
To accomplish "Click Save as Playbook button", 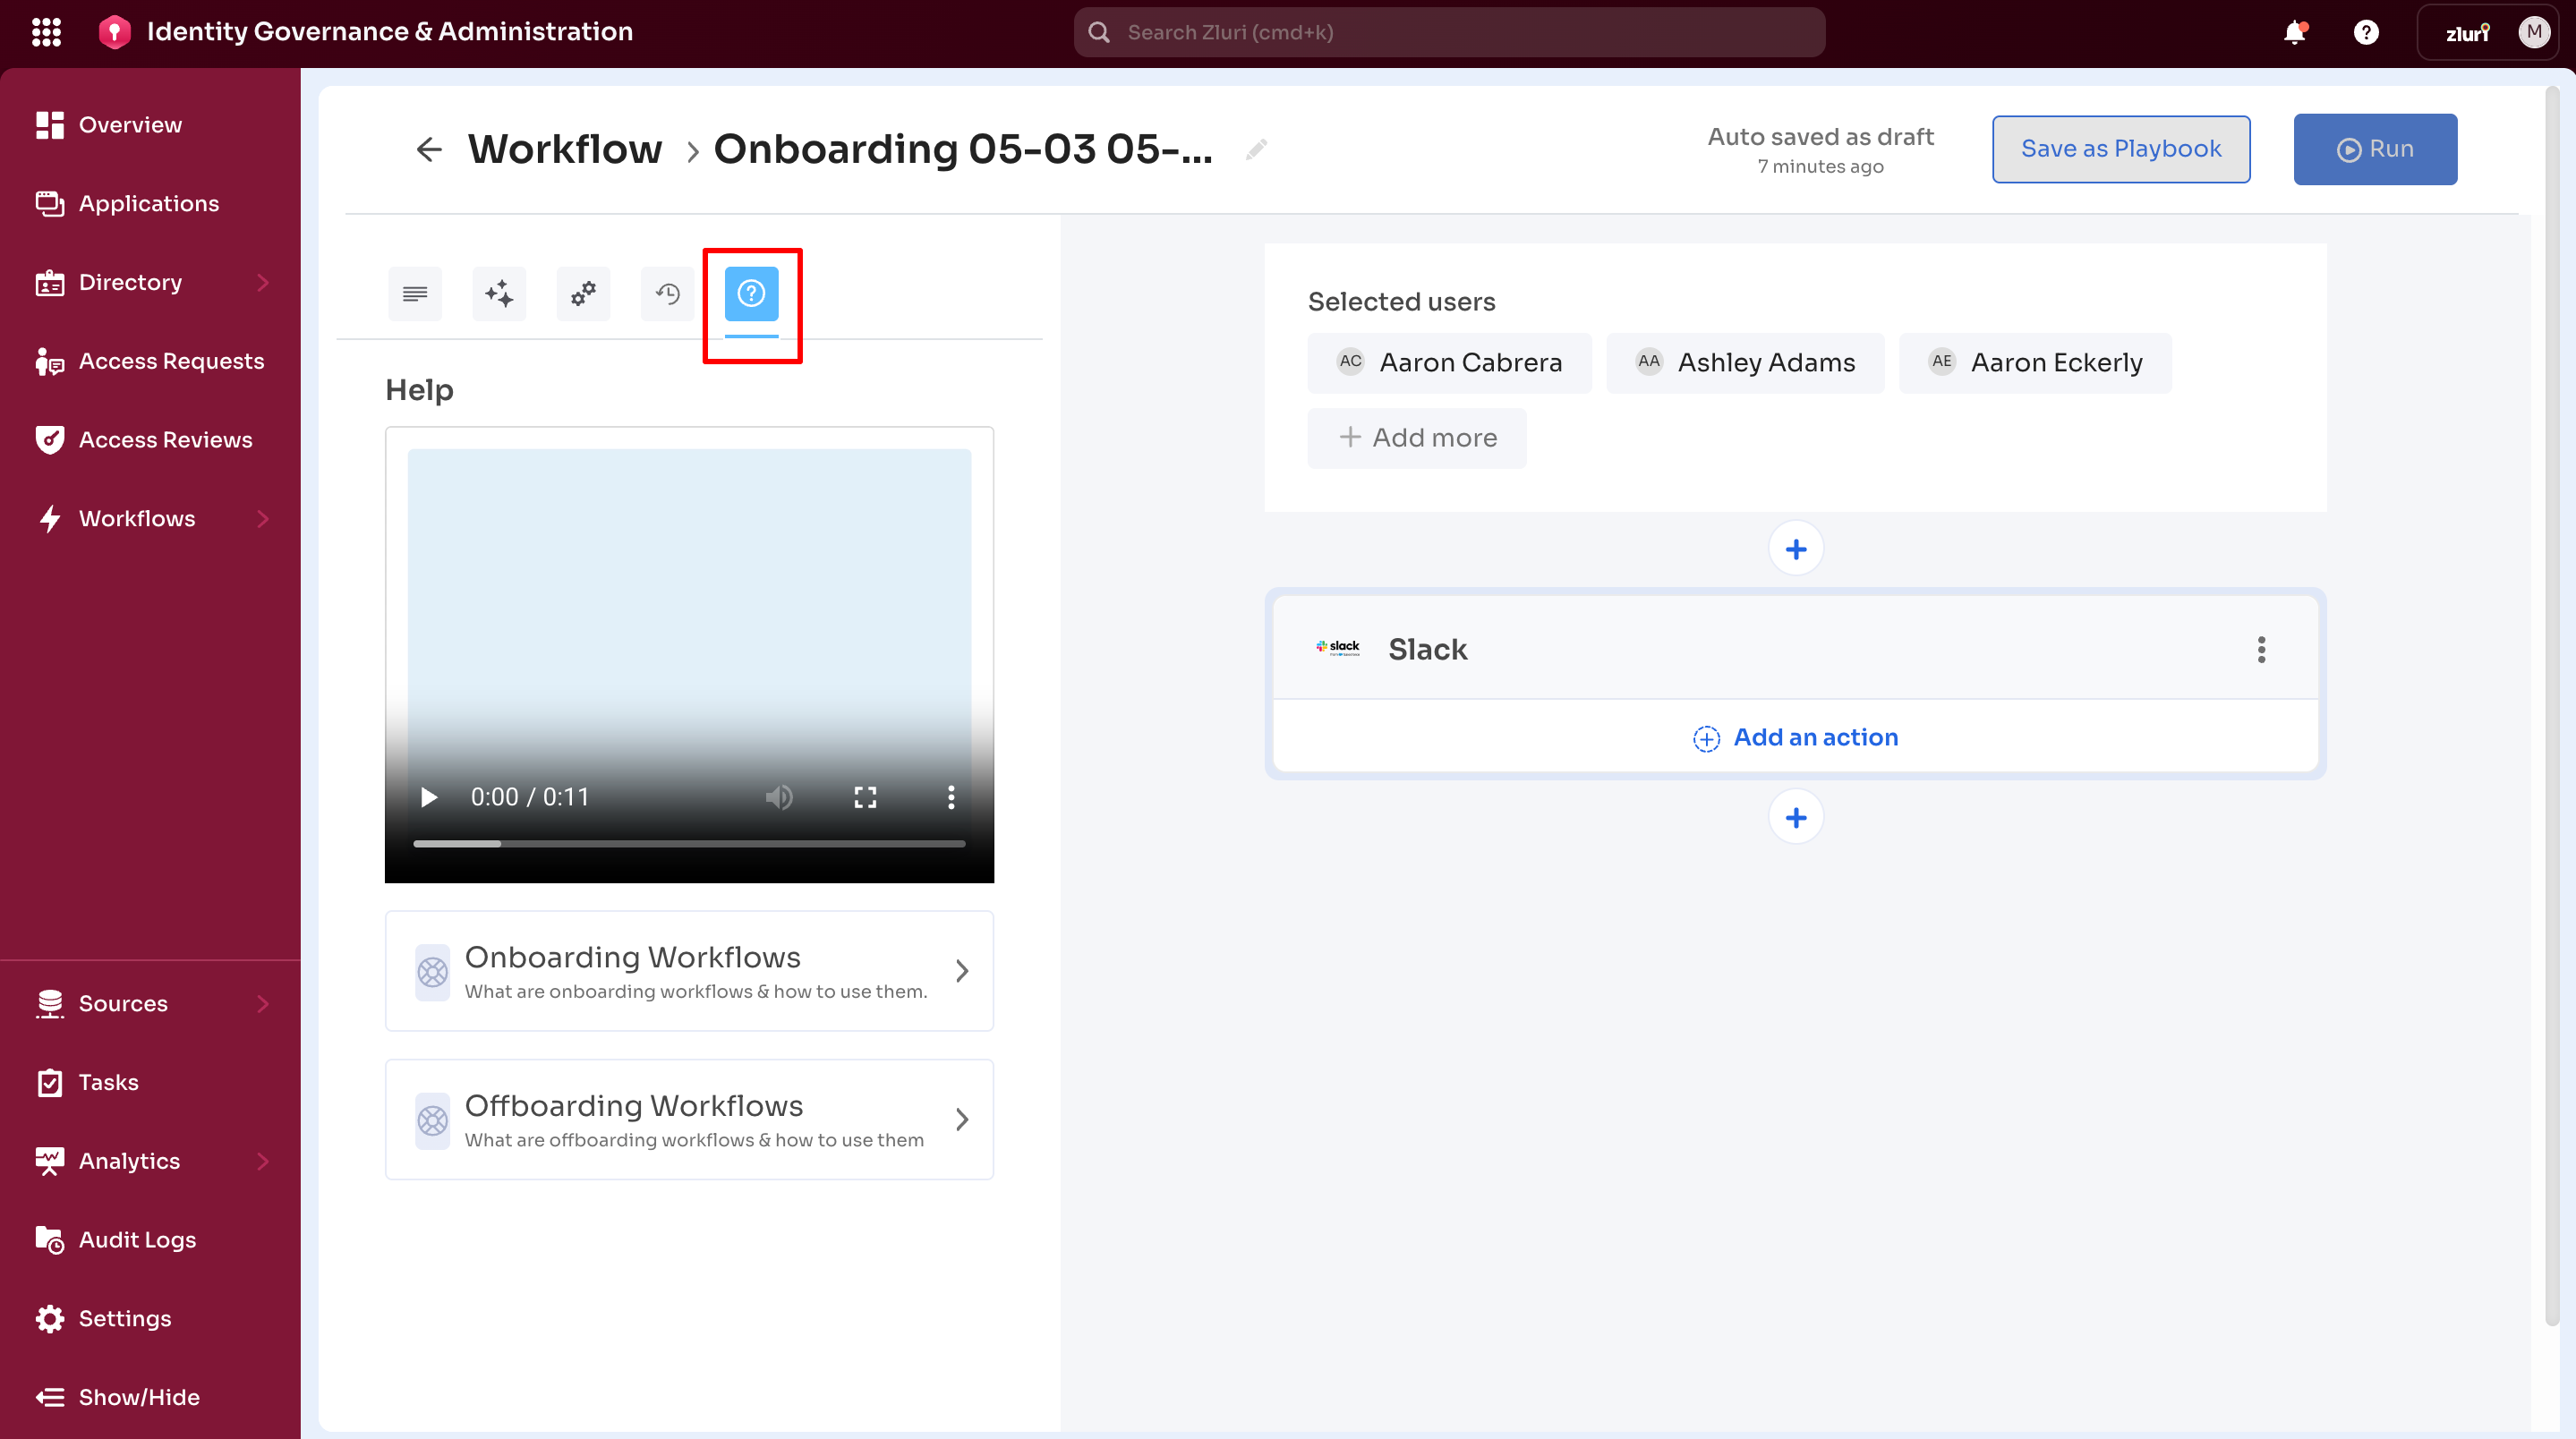I will coord(2120,149).
